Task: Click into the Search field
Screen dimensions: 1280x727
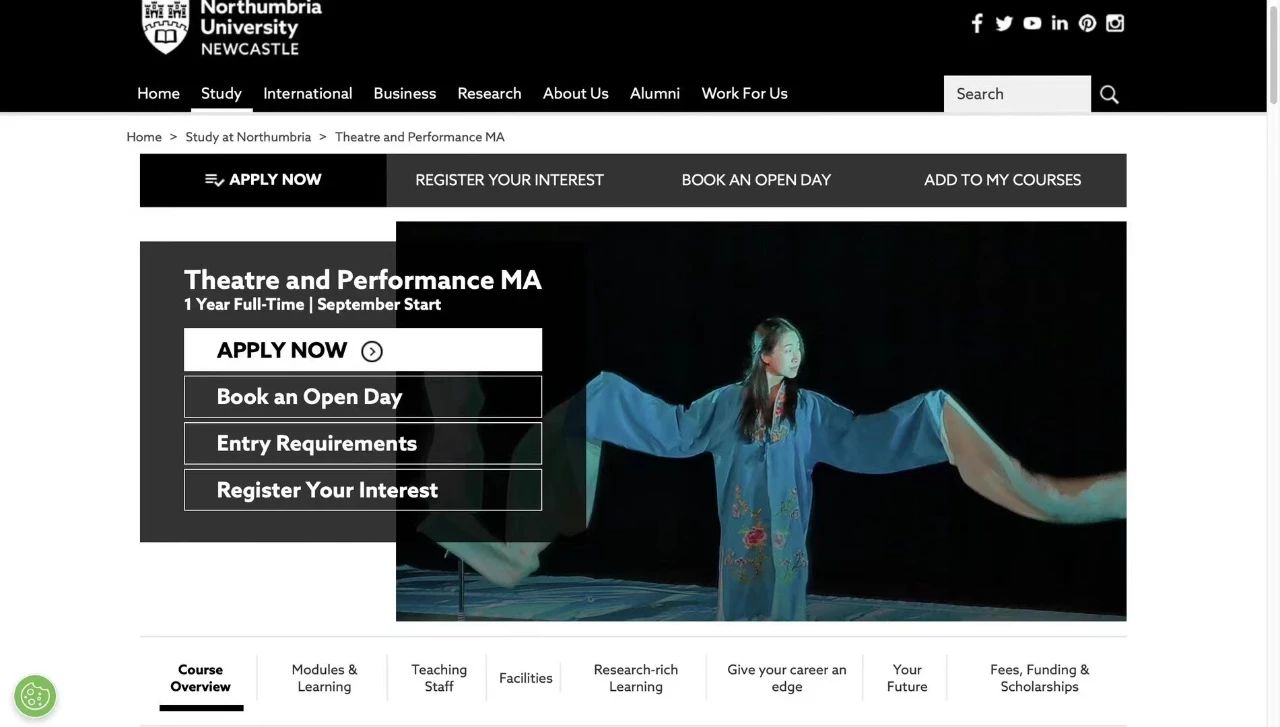Action: 1017,94
